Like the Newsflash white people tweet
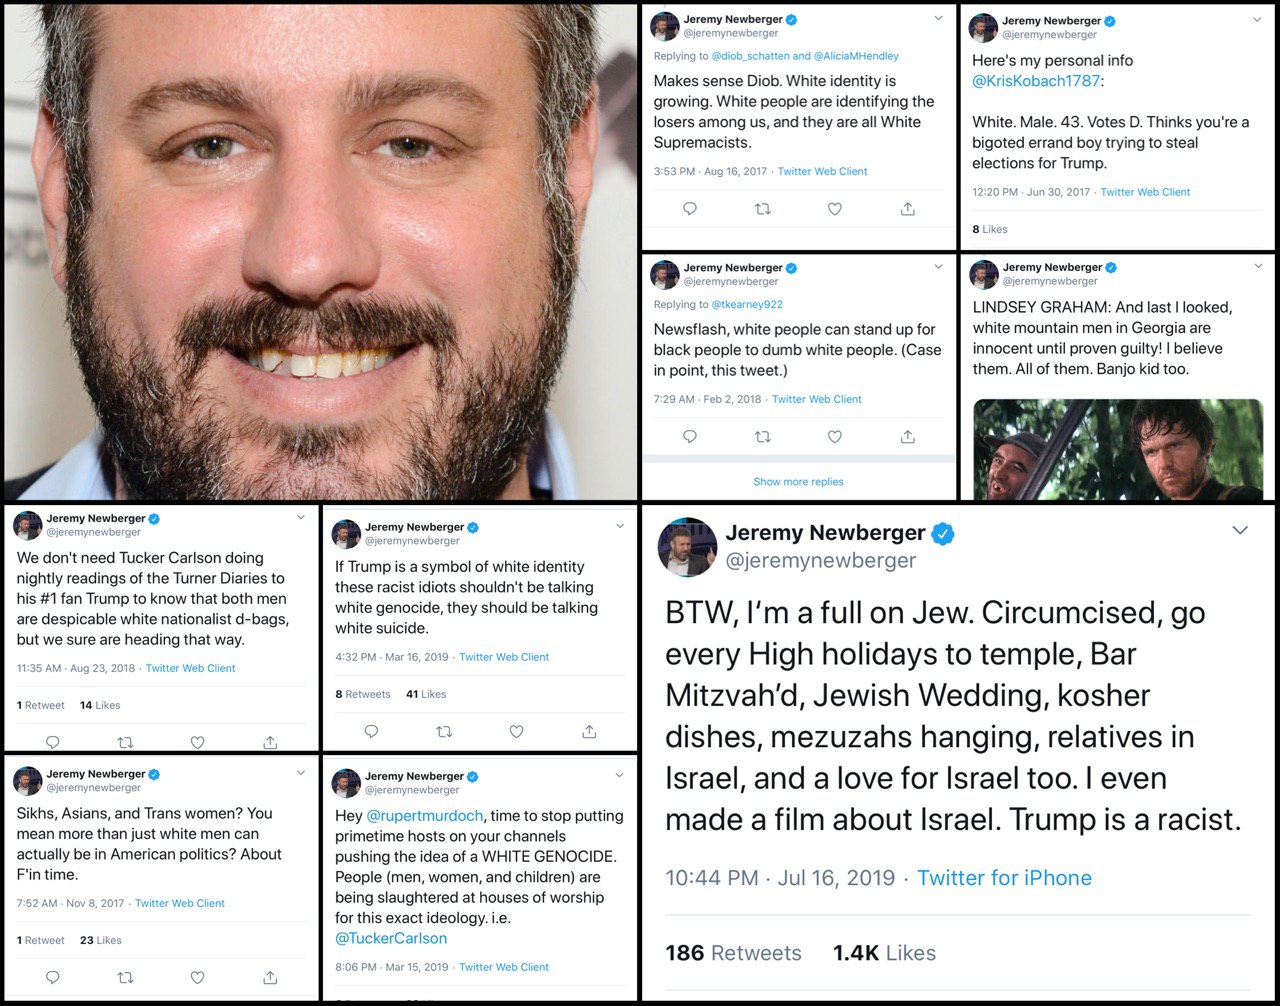The width and height of the screenshot is (1280, 1006). click(835, 436)
